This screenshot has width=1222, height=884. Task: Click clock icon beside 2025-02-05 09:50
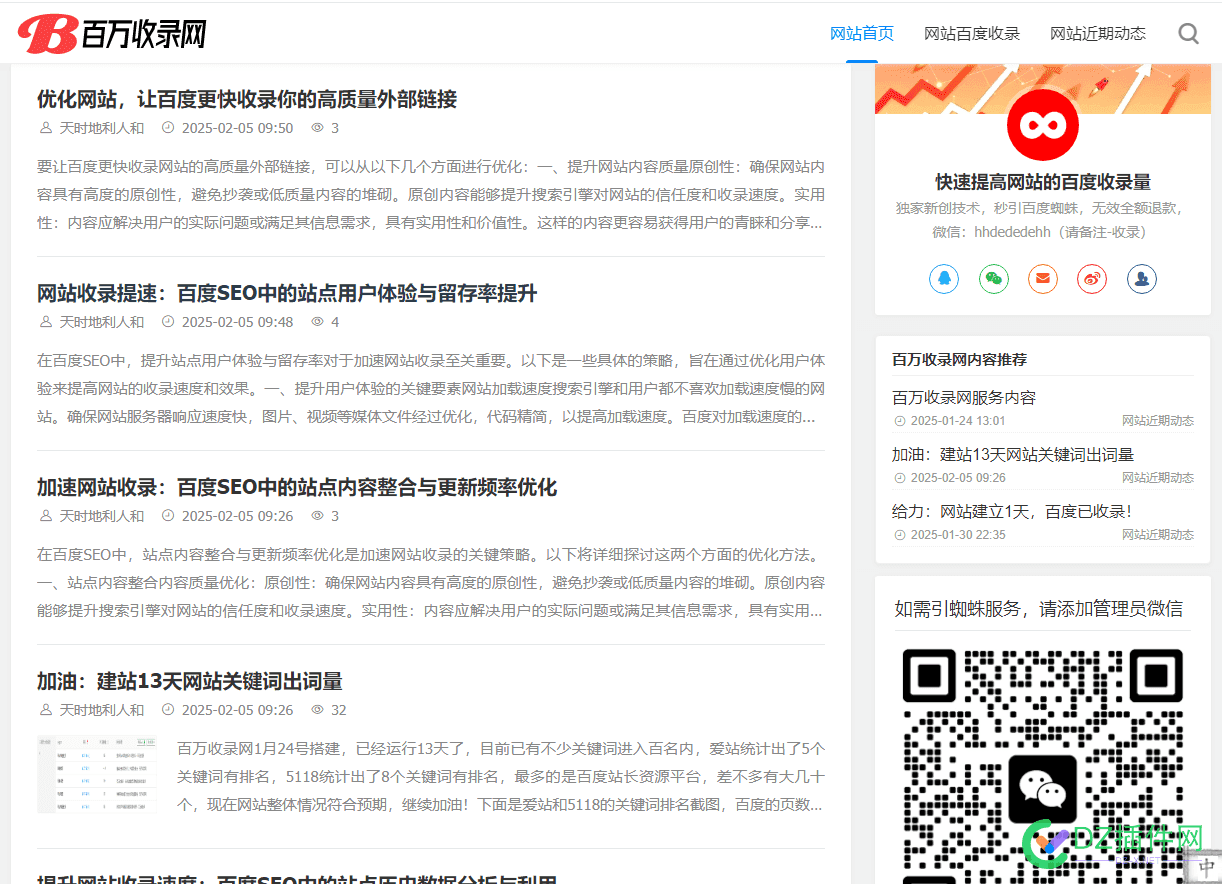[168, 128]
